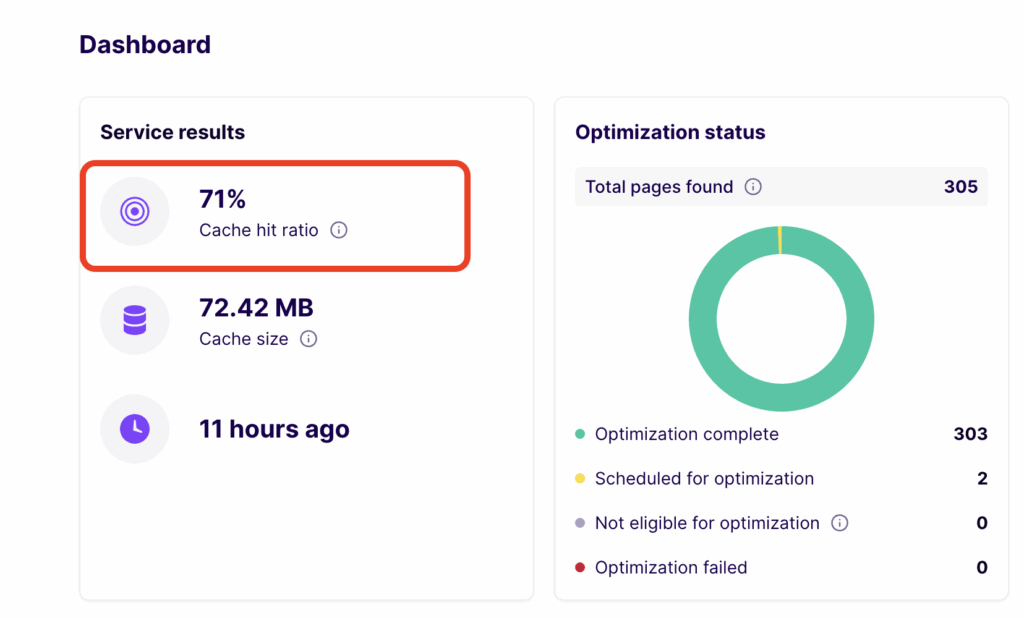Click the clock icon next to 11 hours ago
The width and height of the screenshot is (1024, 618).
pos(134,429)
